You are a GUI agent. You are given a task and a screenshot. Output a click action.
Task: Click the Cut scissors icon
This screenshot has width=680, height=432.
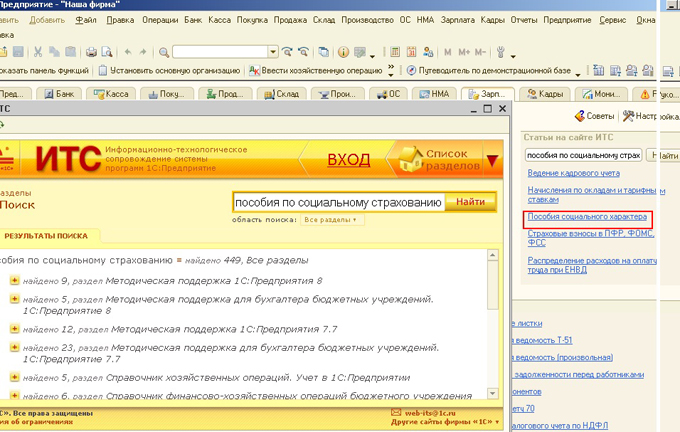38,52
